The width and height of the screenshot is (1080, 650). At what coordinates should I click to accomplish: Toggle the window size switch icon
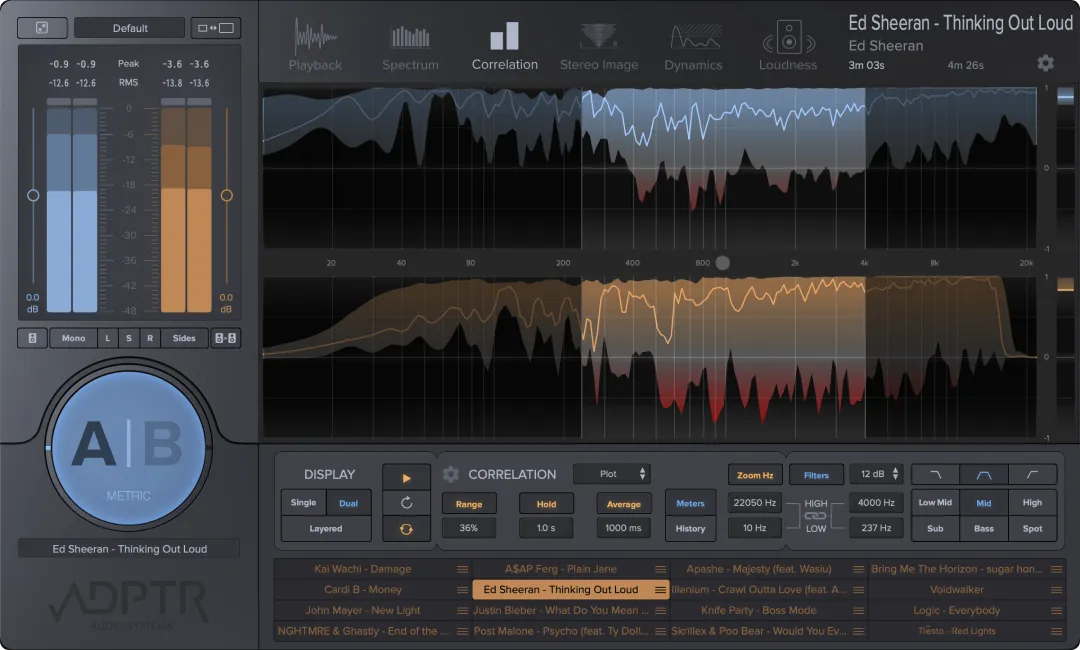(x=216, y=28)
